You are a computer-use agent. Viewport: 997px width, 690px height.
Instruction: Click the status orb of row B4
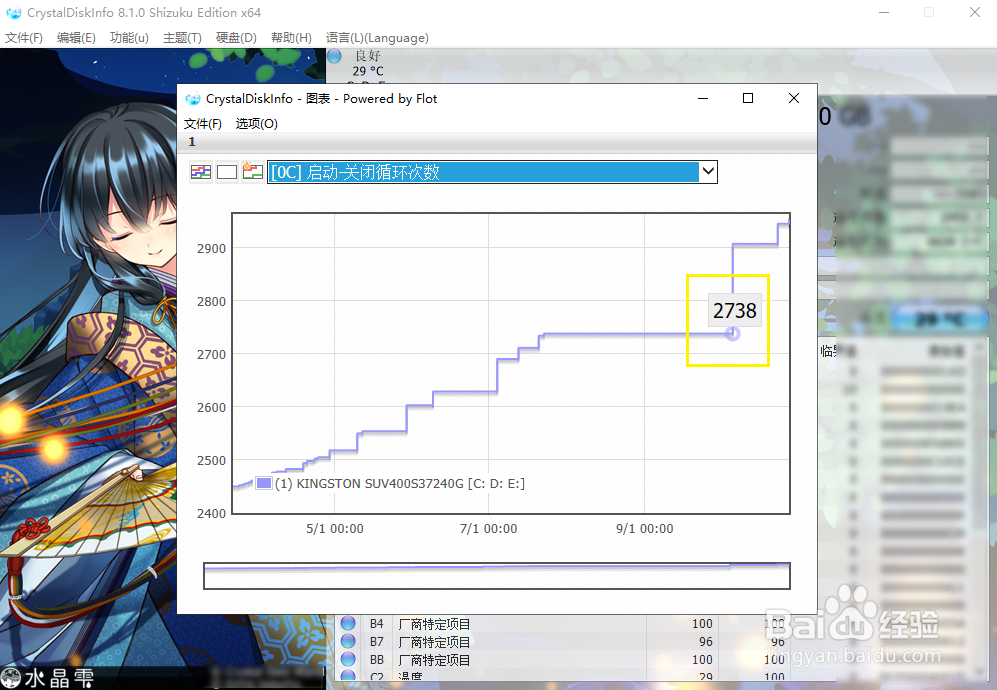click(x=348, y=623)
